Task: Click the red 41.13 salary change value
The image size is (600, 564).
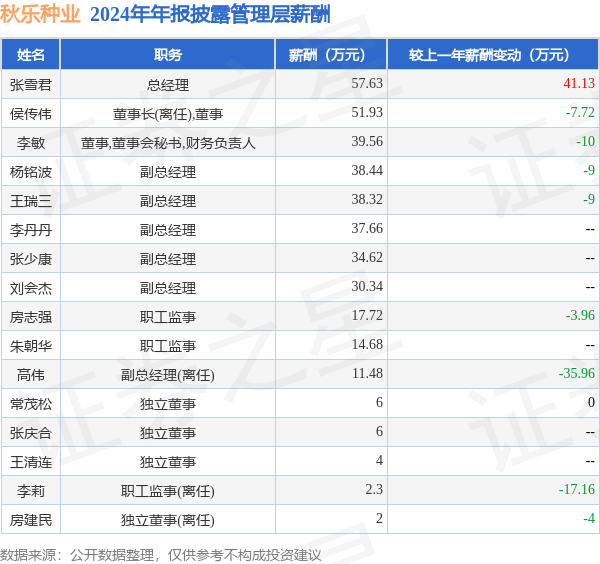Action: (578, 84)
